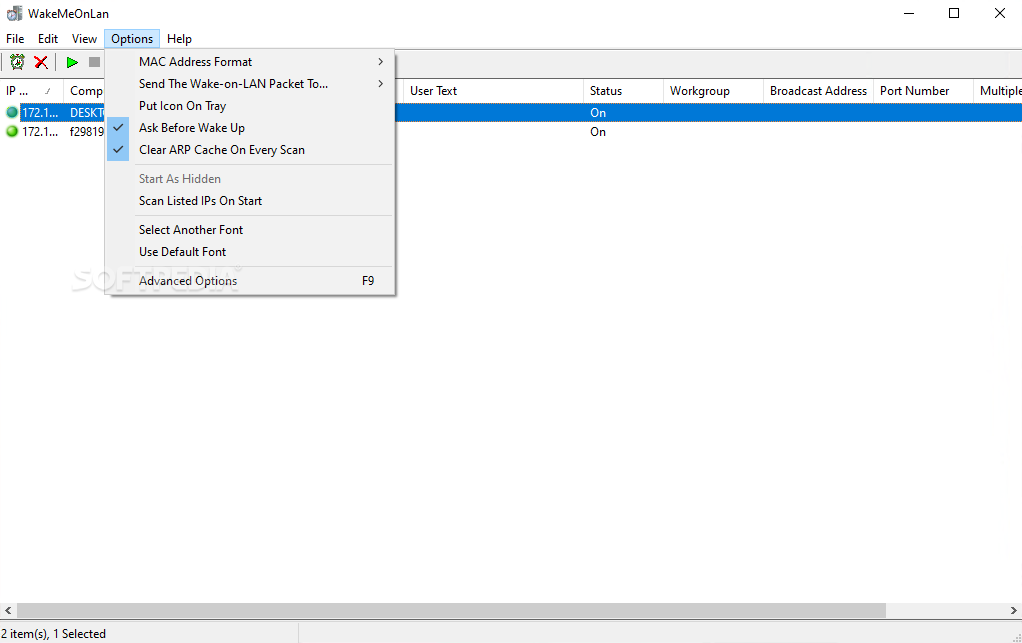Viewport: 1022px width, 643px height.
Task: Click the horizontal scrollbar right arrow
Action: (1014, 610)
